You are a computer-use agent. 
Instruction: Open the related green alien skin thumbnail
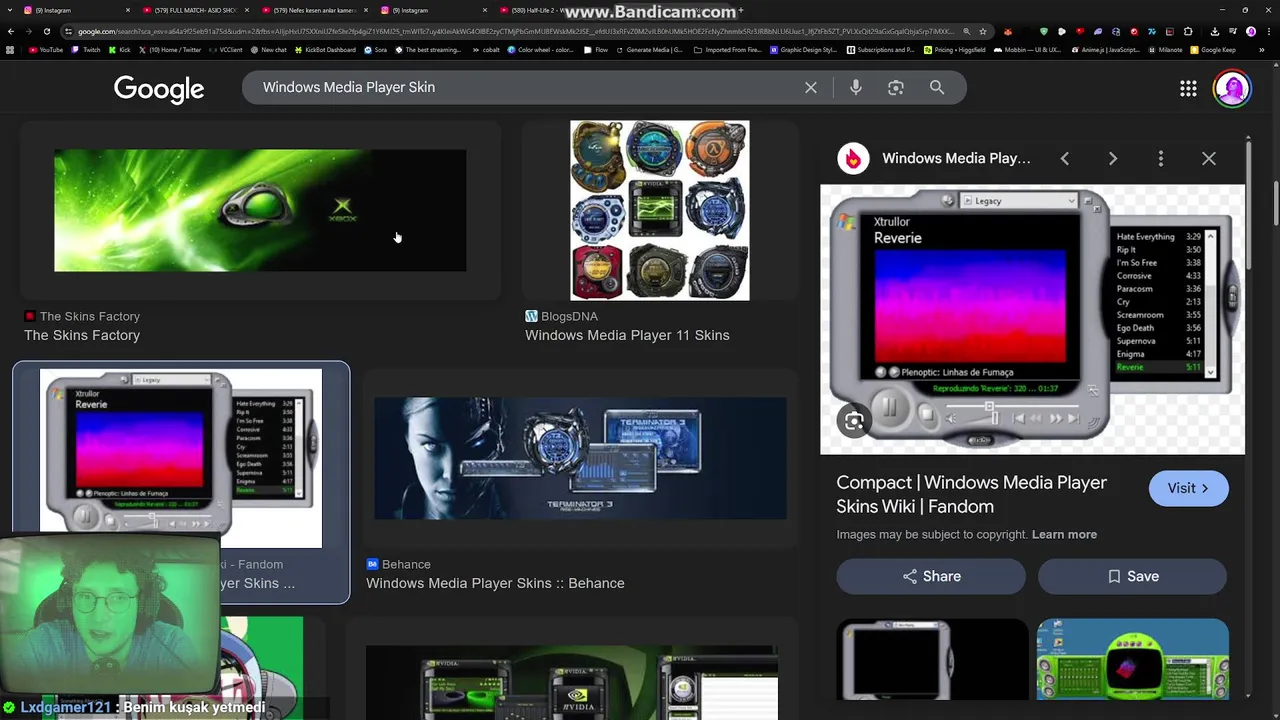1132,658
